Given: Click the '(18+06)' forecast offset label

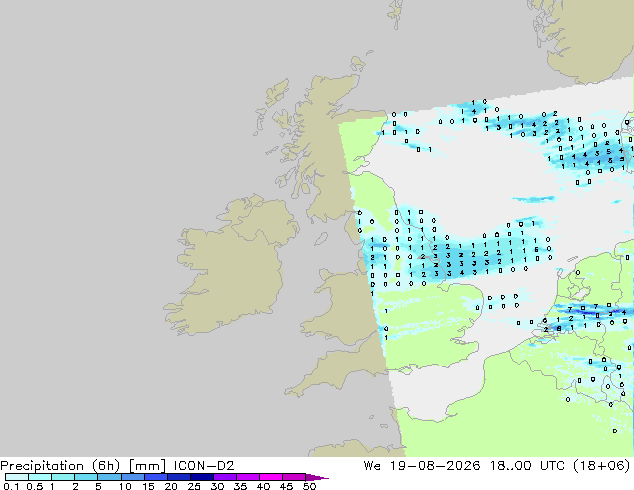Looking at the screenshot, I should pyautogui.click(x=601, y=466).
